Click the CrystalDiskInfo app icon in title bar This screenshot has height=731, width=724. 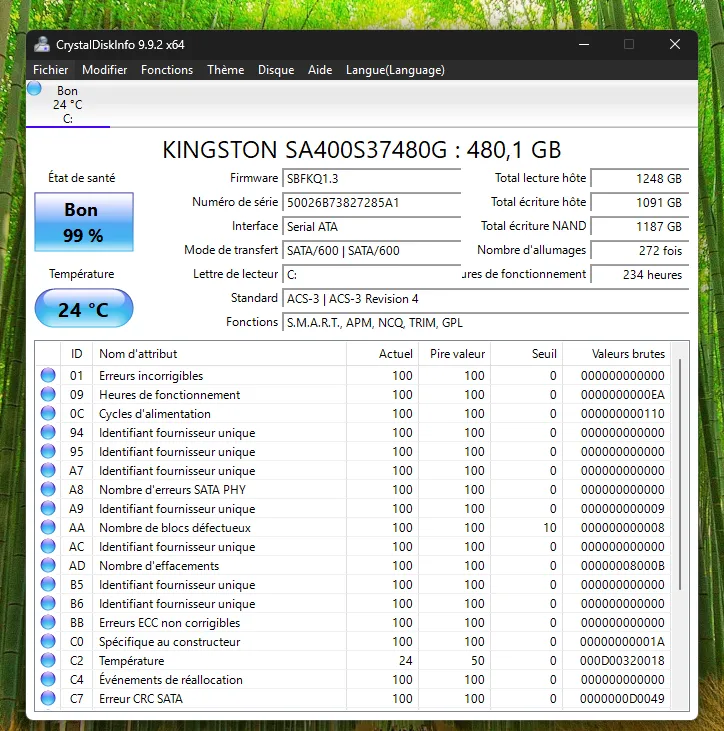pyautogui.click(x=42, y=45)
